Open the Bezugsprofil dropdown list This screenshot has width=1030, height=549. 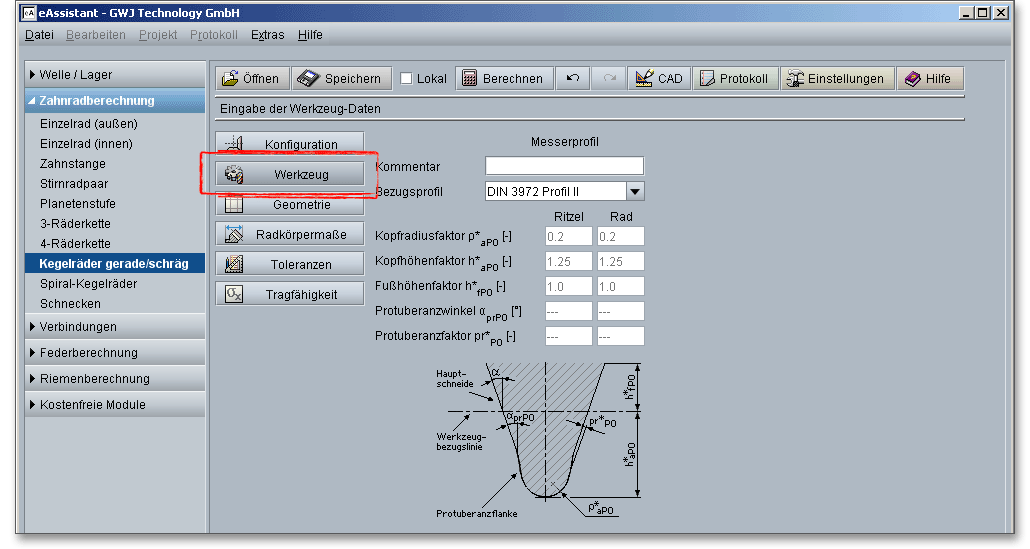pyautogui.click(x=634, y=191)
